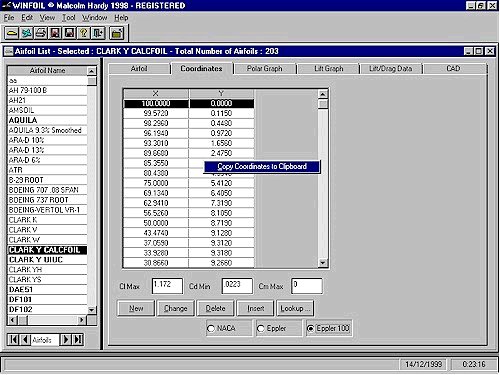
Task: Select the Eppler 100 radio option
Action: point(310,329)
